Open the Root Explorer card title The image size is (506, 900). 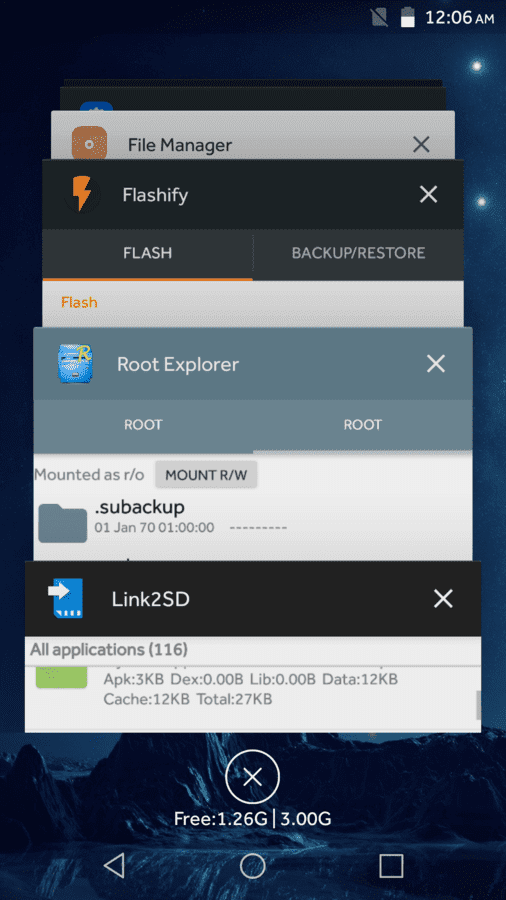coord(178,364)
